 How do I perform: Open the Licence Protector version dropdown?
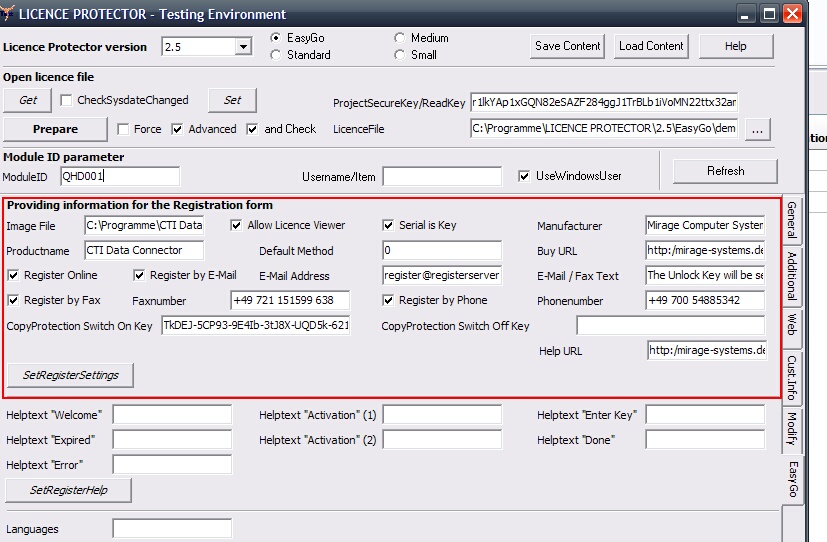pos(243,47)
